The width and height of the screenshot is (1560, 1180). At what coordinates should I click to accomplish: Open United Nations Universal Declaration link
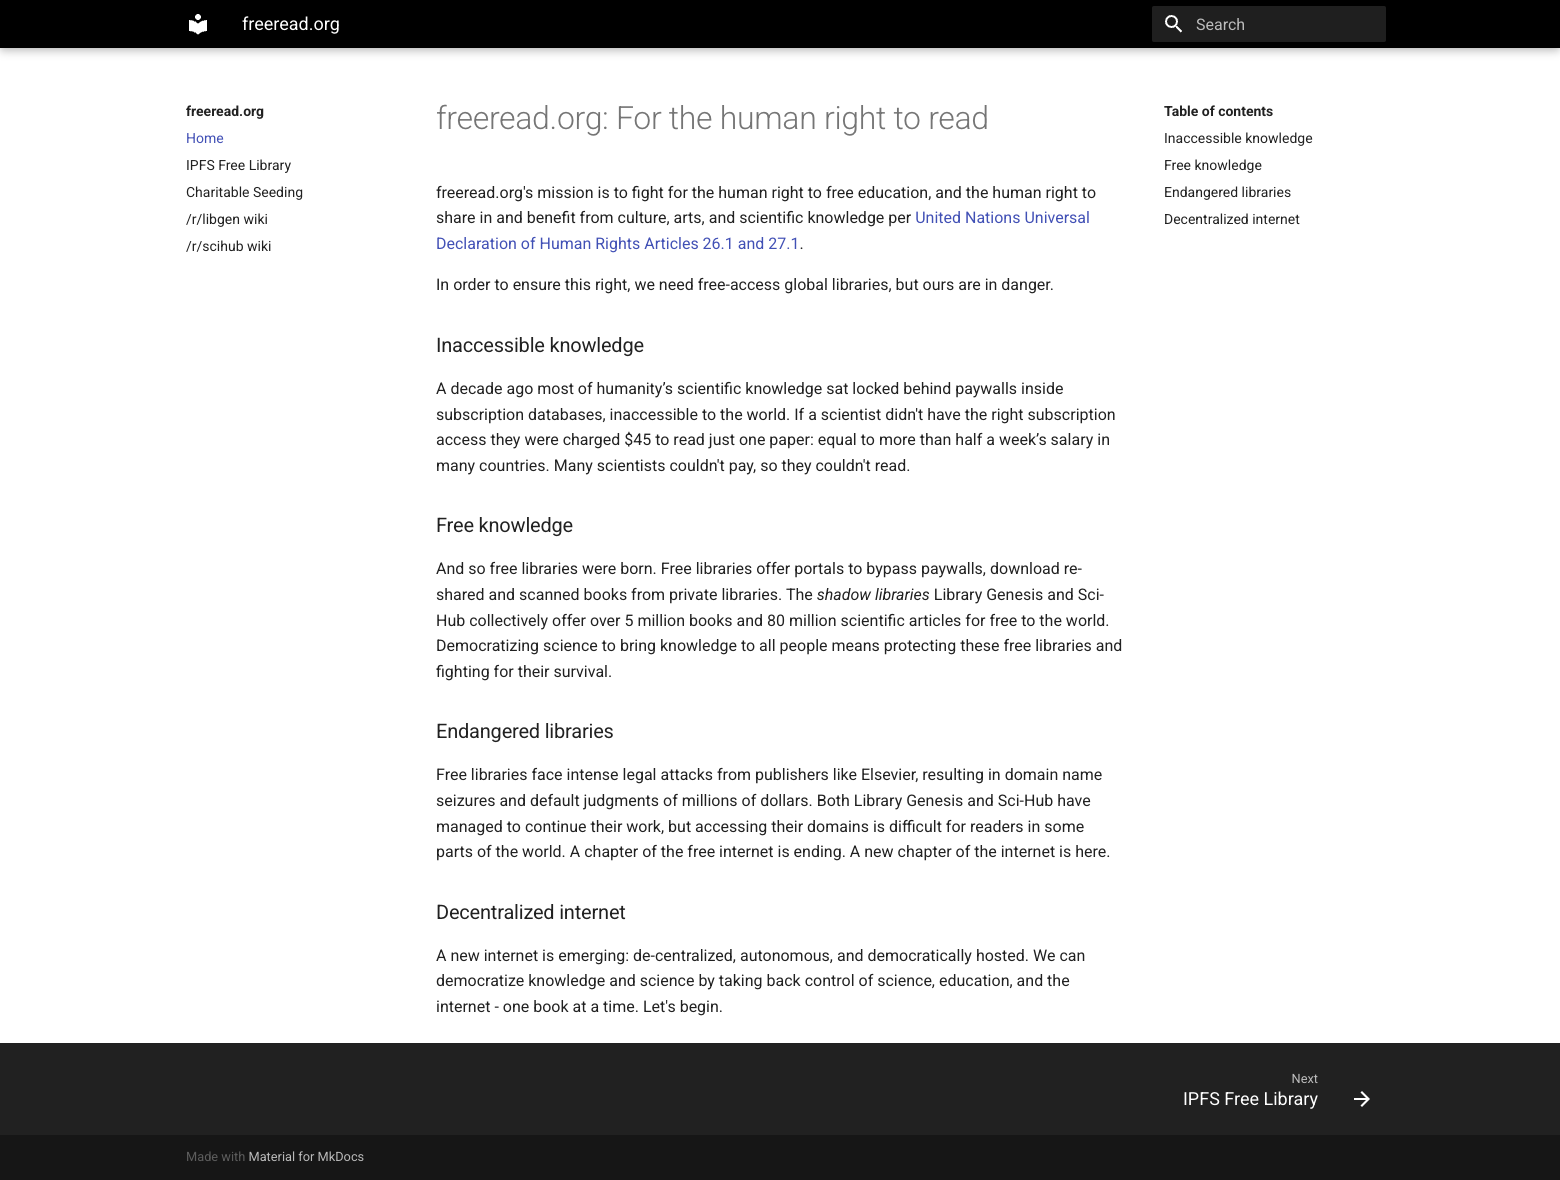tap(1001, 218)
